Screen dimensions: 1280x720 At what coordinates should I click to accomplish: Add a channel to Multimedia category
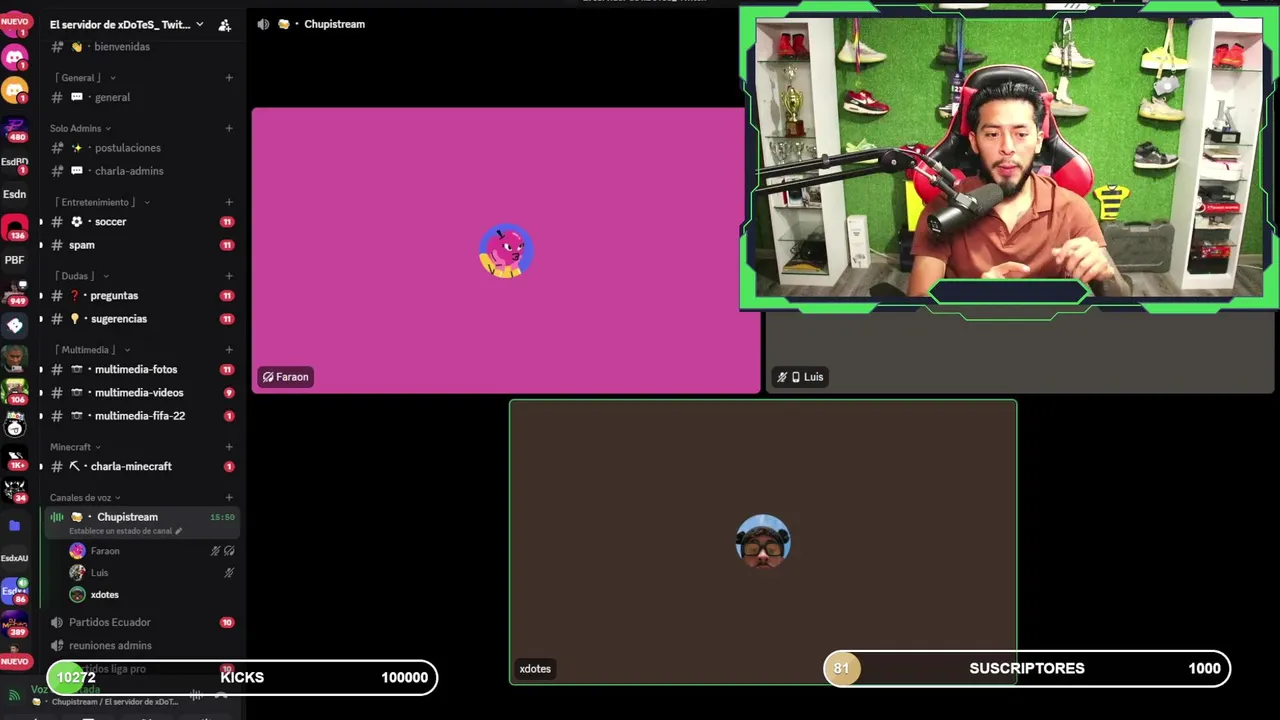point(229,350)
